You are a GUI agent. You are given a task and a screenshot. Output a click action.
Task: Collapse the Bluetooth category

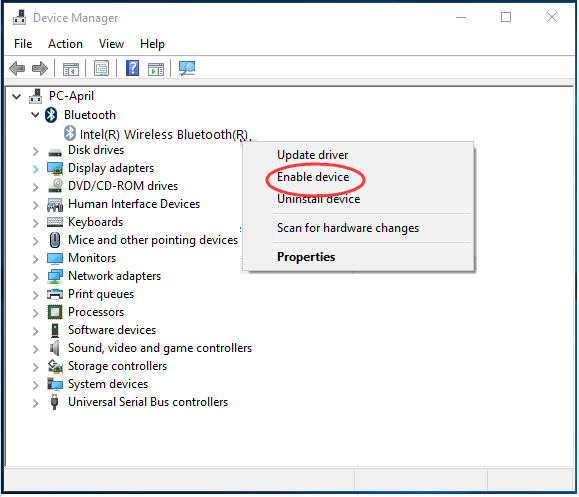click(35, 115)
